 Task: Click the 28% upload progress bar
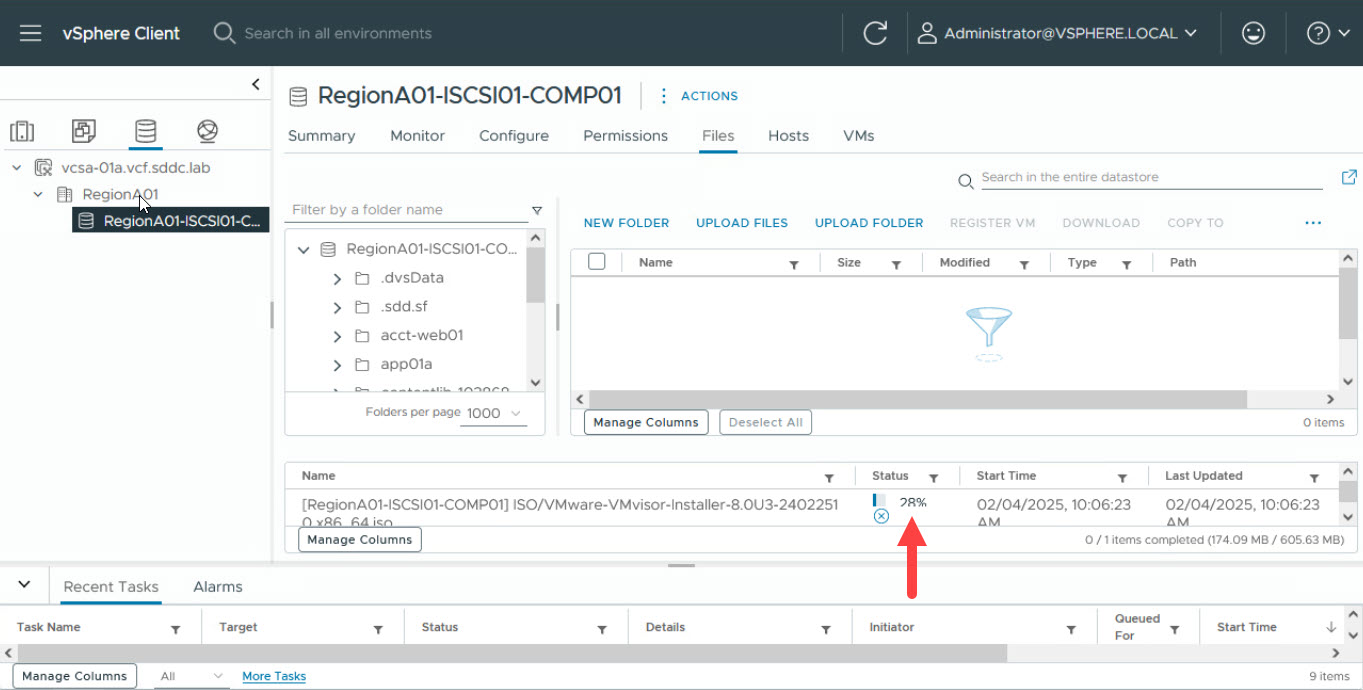[880, 500]
